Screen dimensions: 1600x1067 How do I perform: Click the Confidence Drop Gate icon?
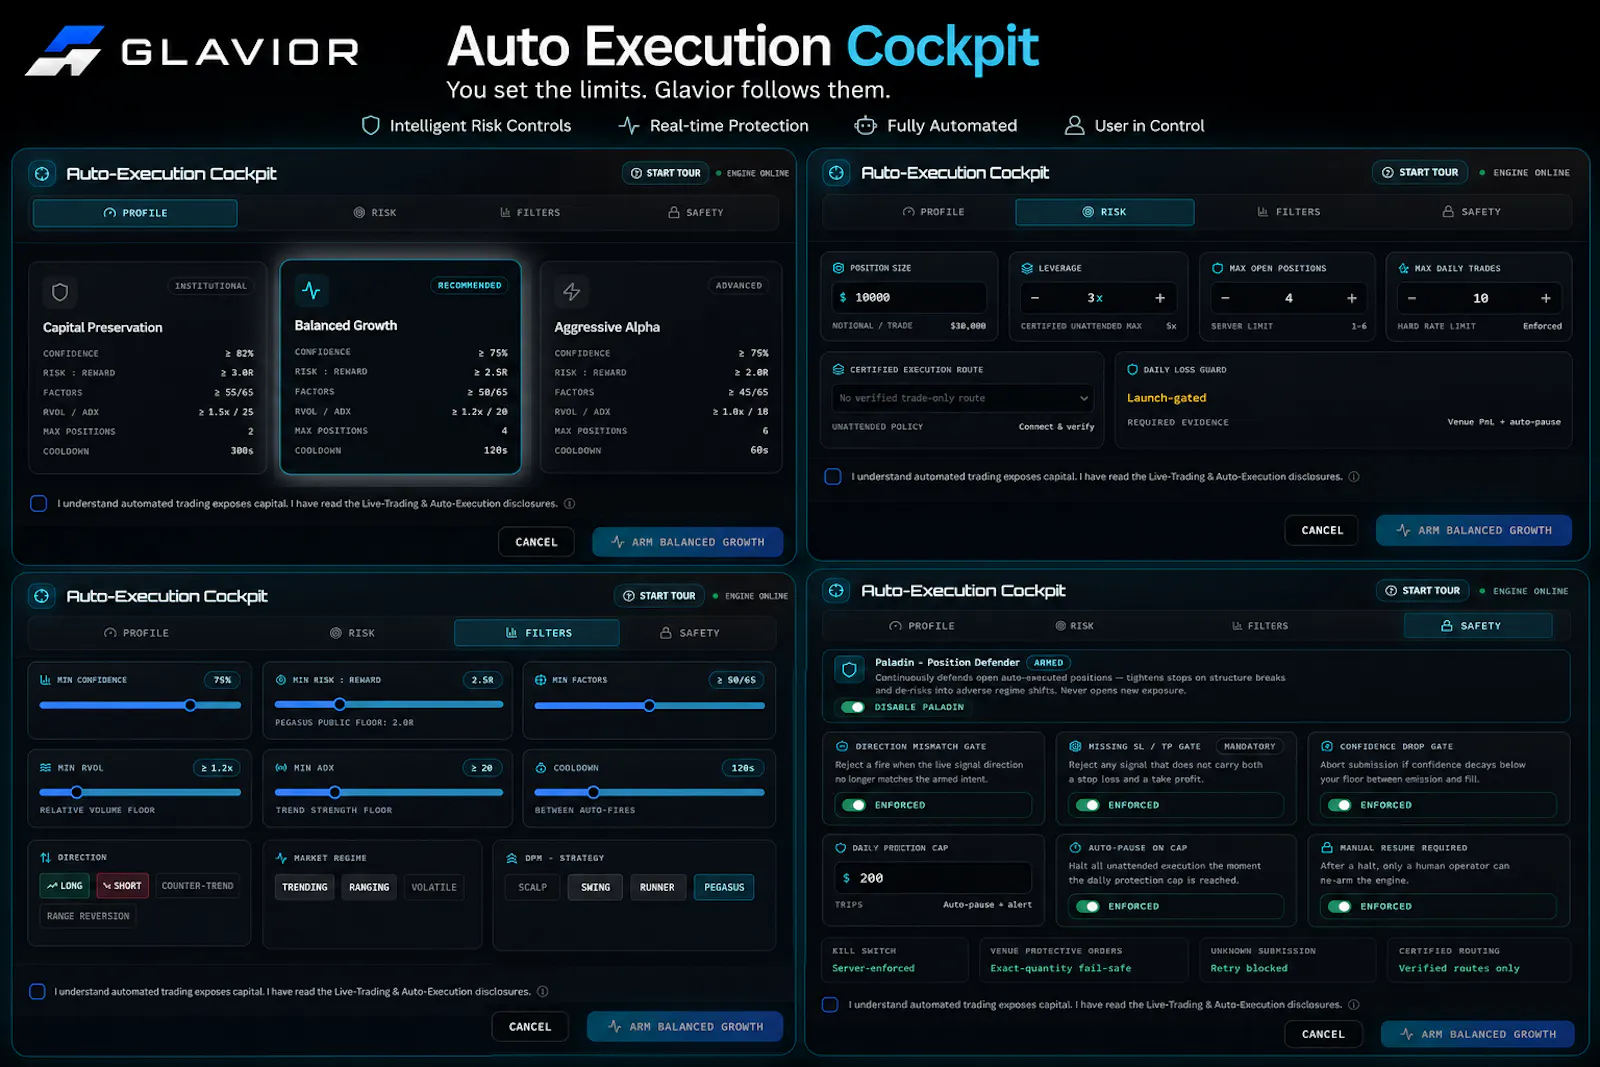[1326, 746]
